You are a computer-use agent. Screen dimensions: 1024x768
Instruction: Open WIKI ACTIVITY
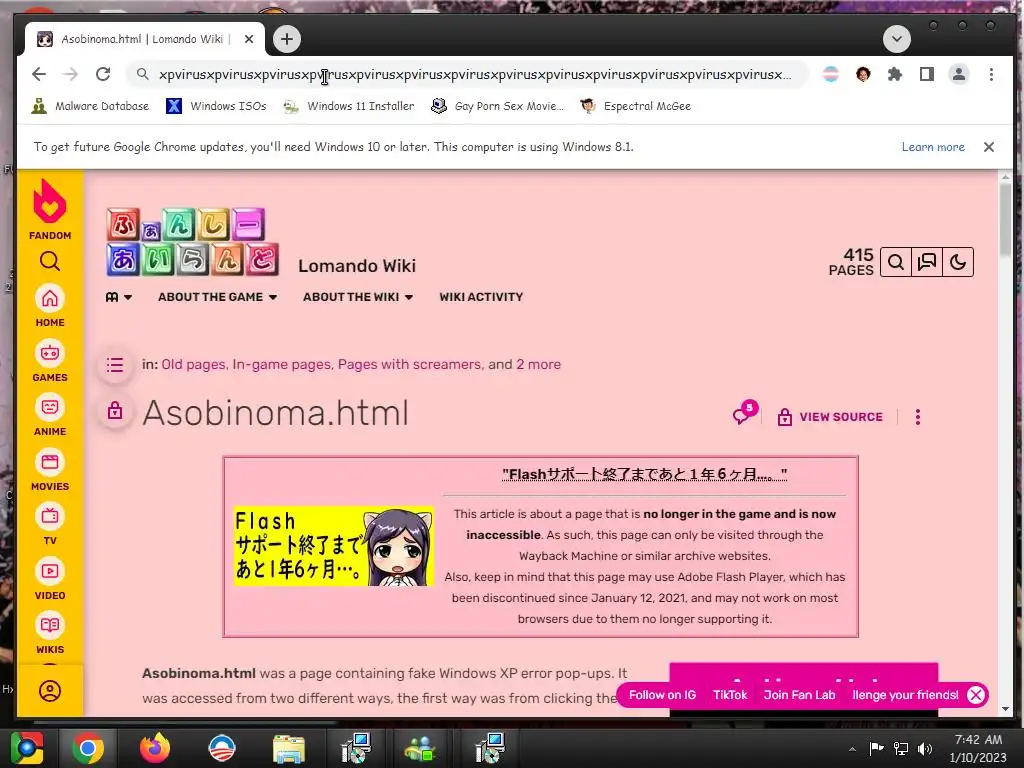point(481,297)
